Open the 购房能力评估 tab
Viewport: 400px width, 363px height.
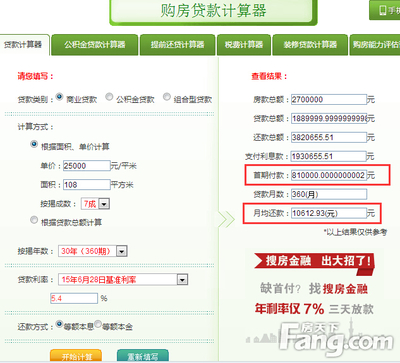point(375,45)
